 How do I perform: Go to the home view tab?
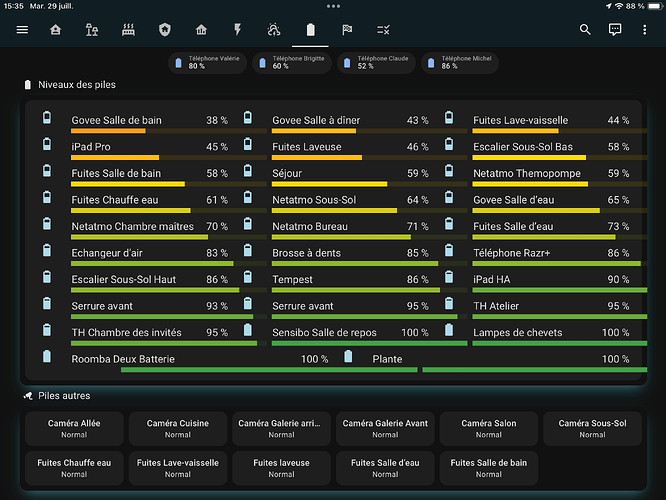56,30
